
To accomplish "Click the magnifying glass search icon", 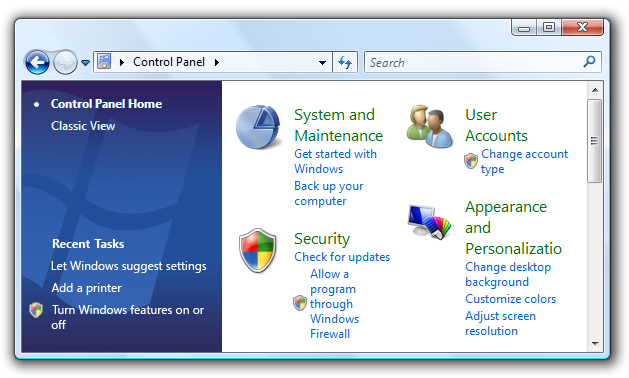I will click(x=589, y=61).
